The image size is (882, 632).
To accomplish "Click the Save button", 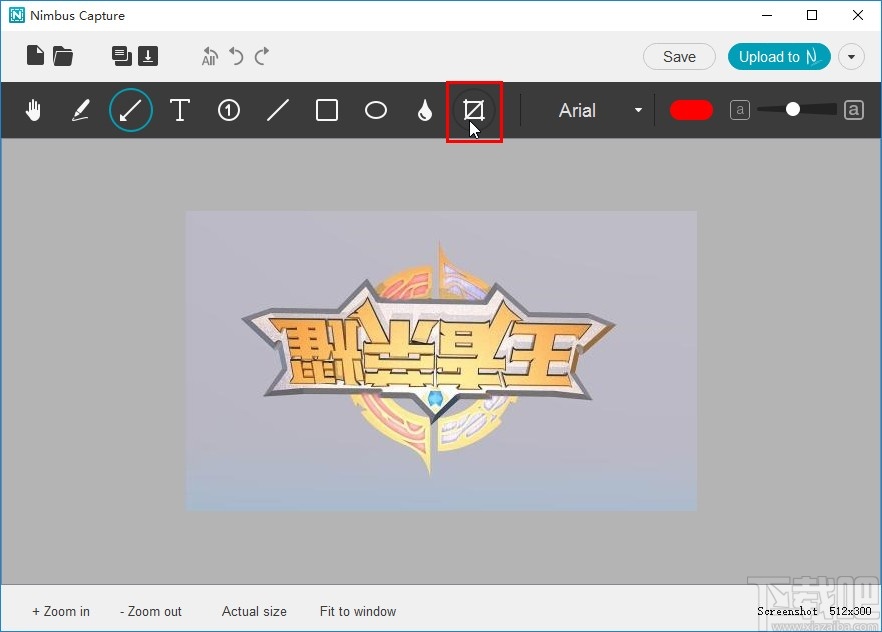I will coord(679,56).
